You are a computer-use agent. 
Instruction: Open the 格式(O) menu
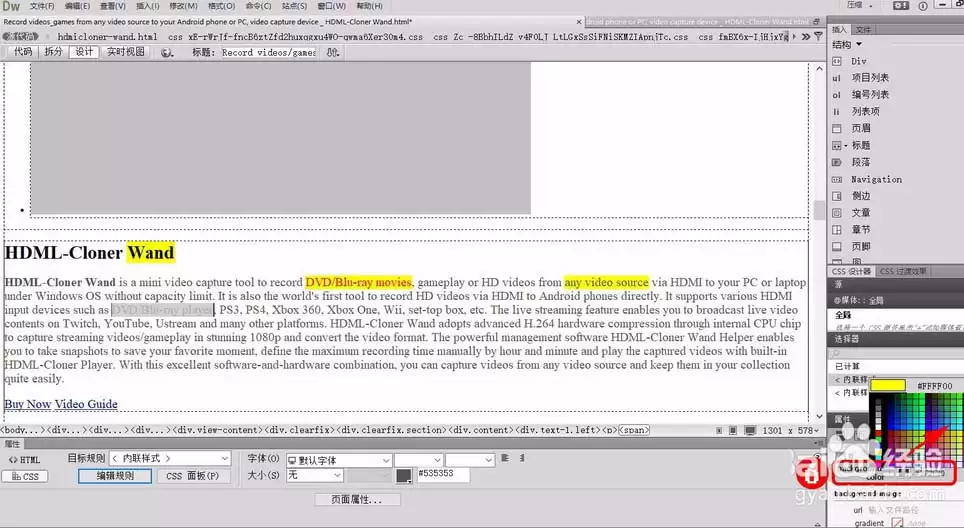pos(221,6)
